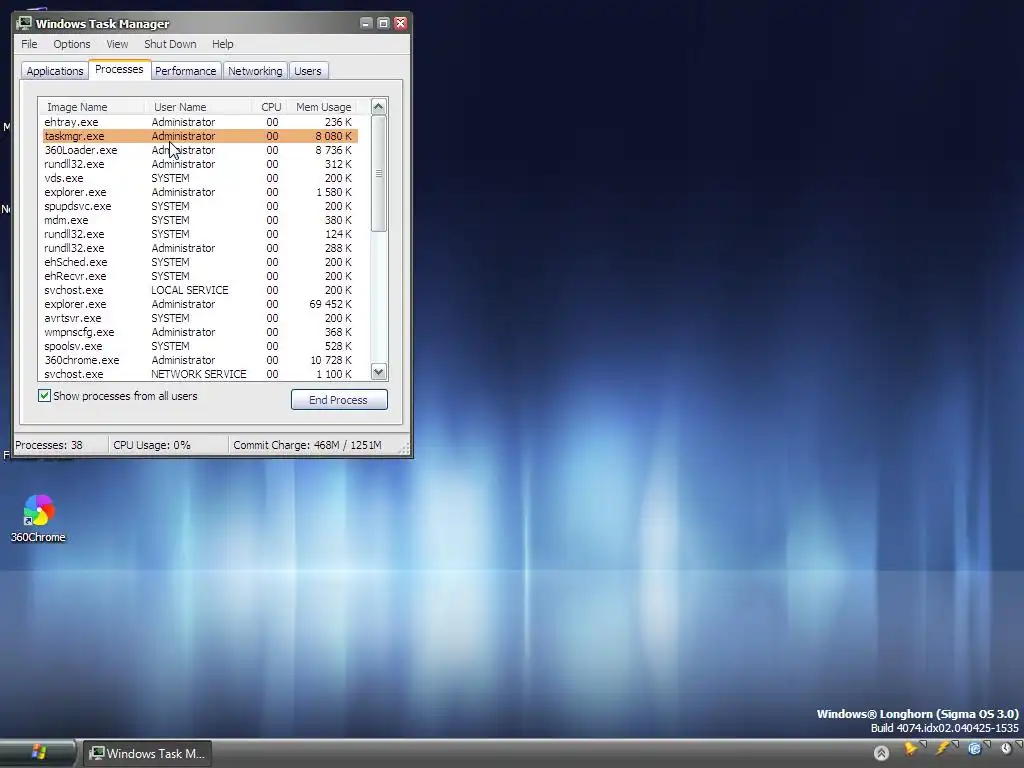Screen dimensions: 1024x768
Task: Click the clock tray icon
Action: click(1006, 750)
